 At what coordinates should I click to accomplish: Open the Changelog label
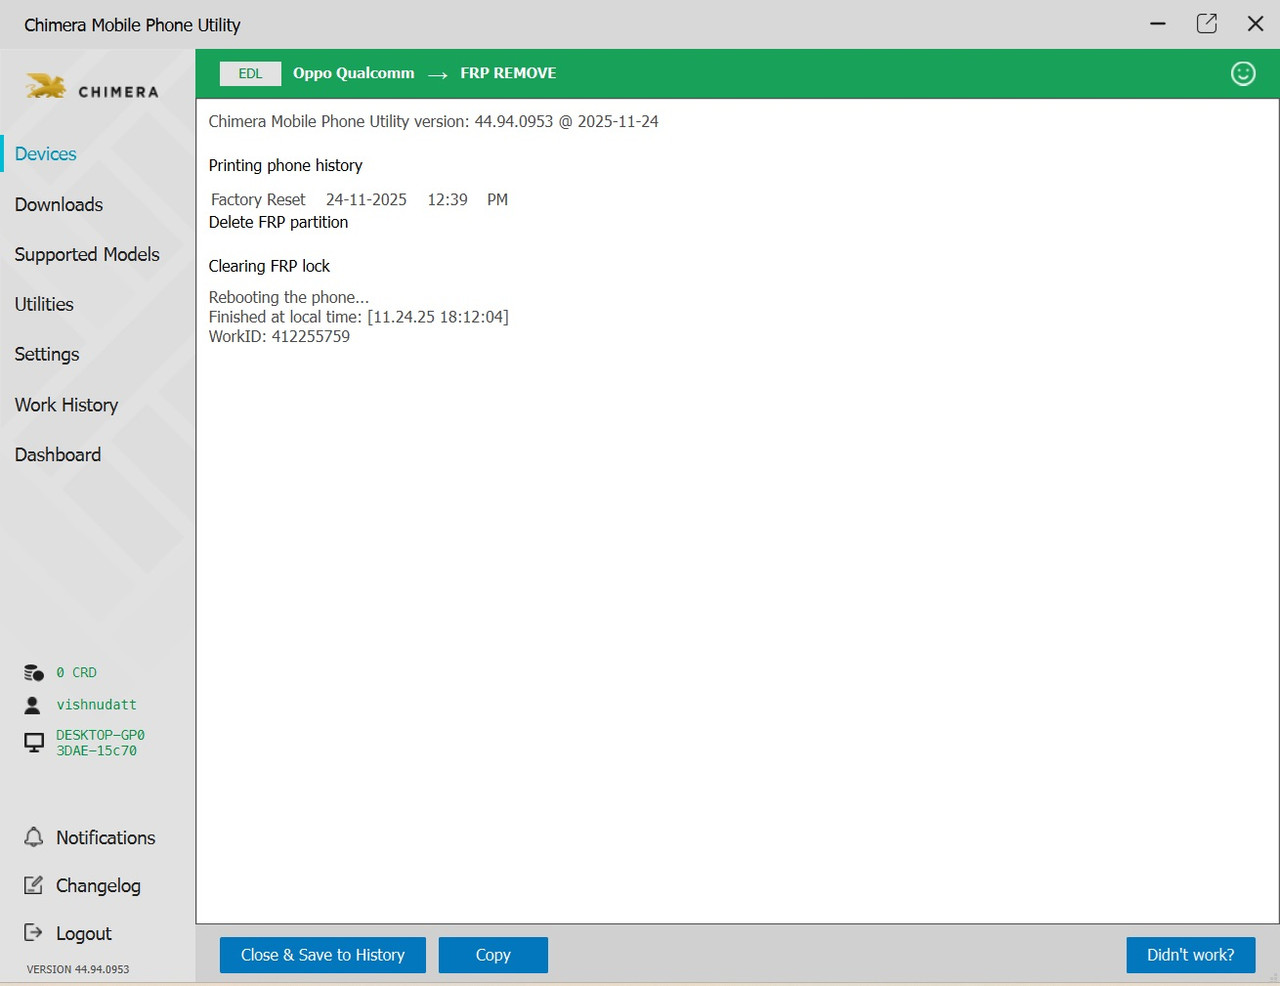[98, 886]
